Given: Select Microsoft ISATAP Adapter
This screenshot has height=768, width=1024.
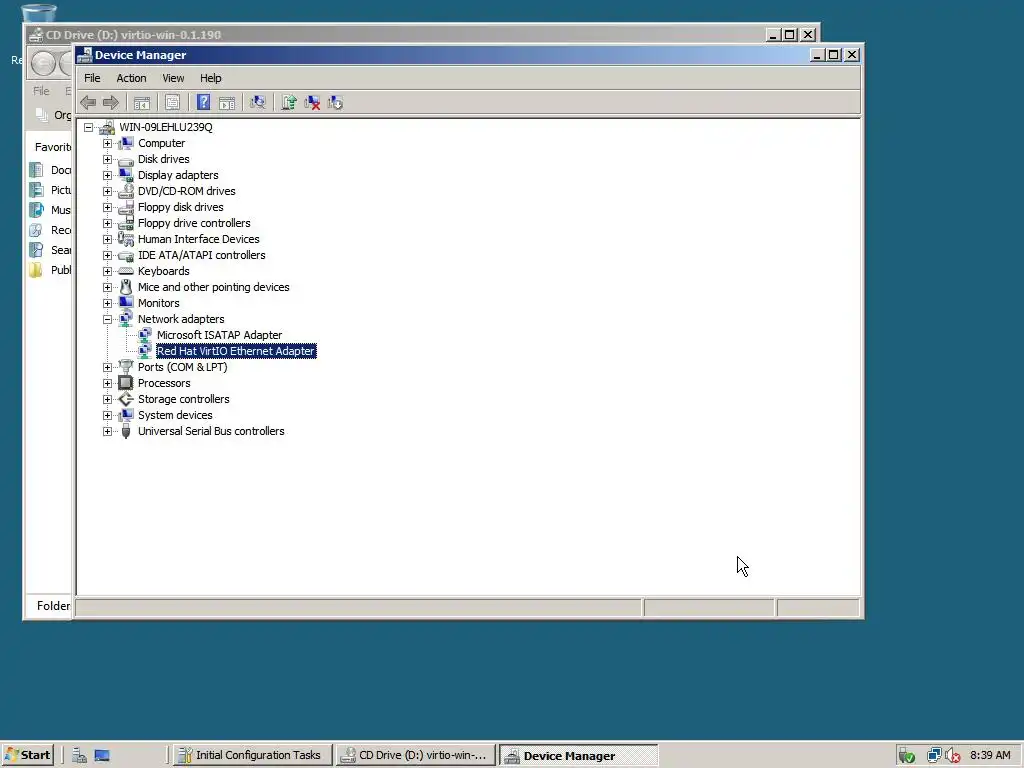Looking at the screenshot, I should tap(219, 335).
